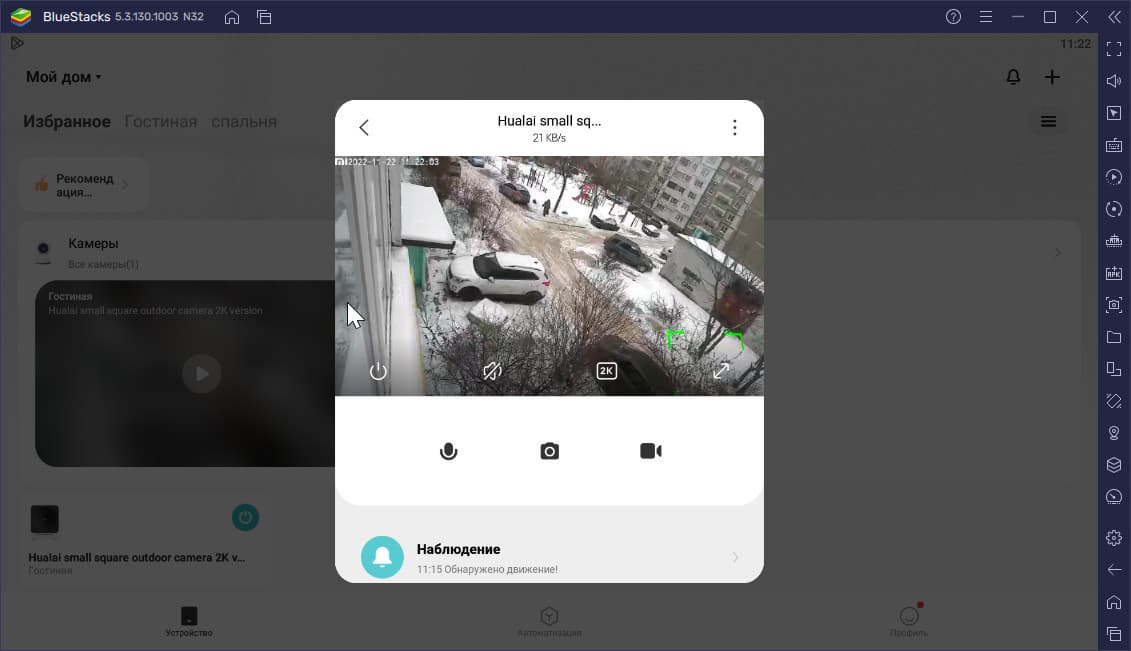Open multi-instance manager layers icon
This screenshot has width=1131, height=651.
1114,465
